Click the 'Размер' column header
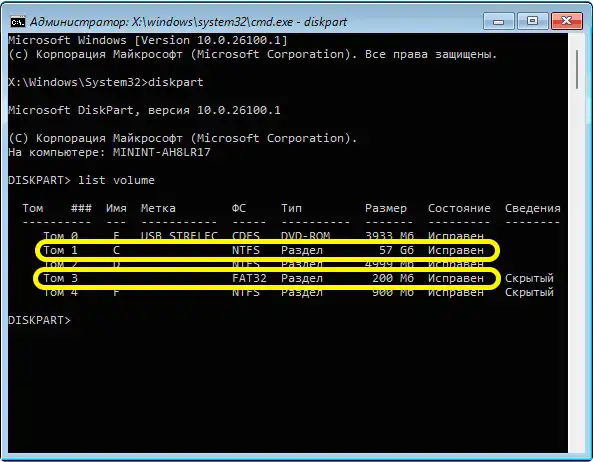593x462 pixels. [x=386, y=208]
